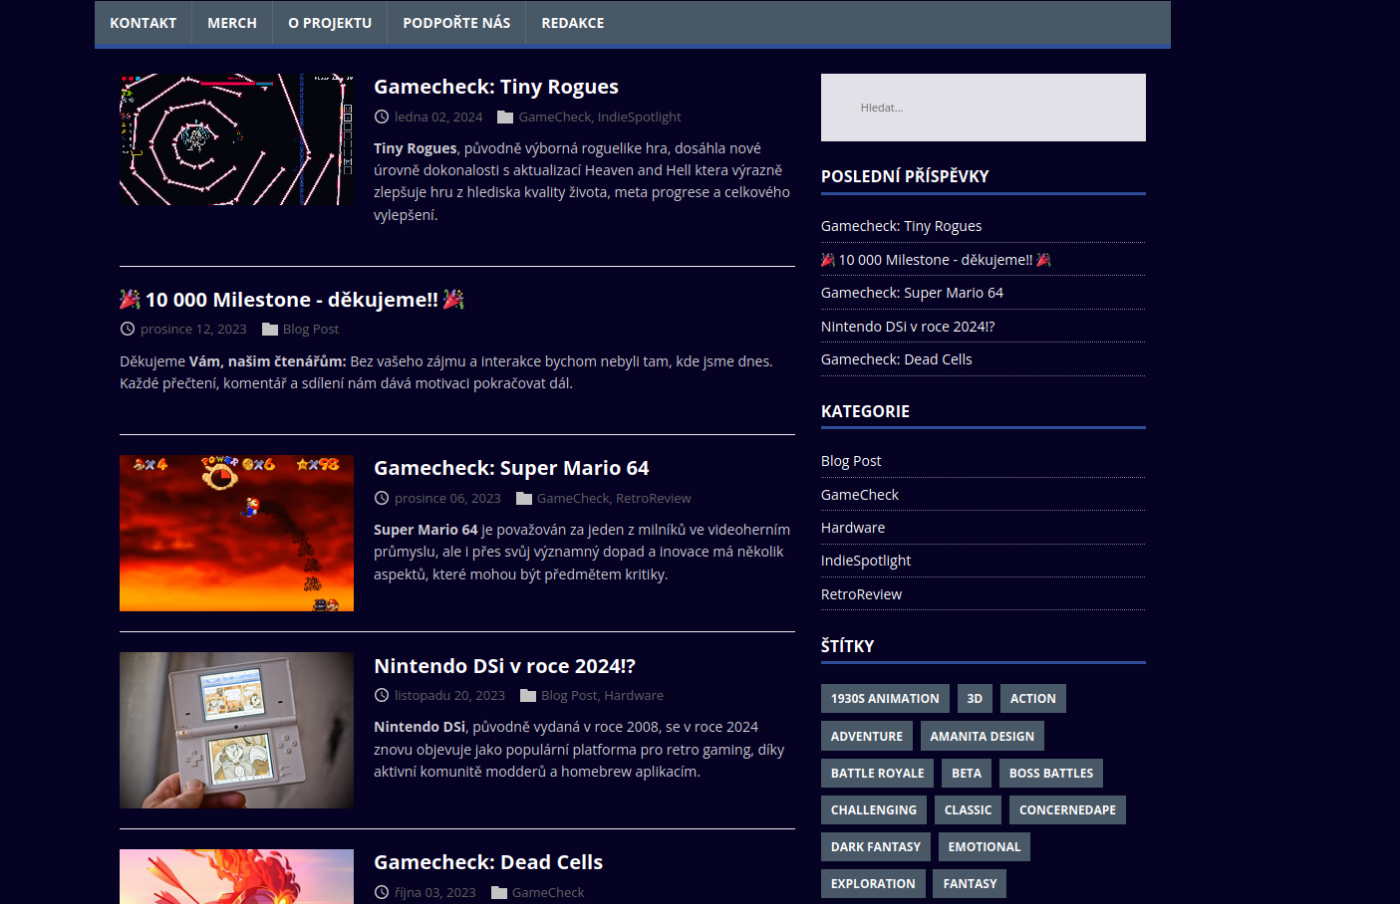The width and height of the screenshot is (1400, 904).
Task: Select RetroReview in Kategorie list
Action: point(861,595)
